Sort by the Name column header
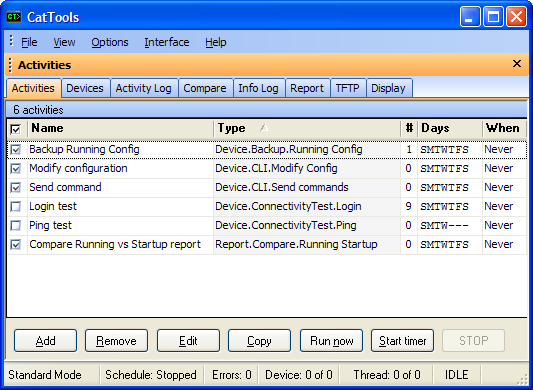 click(x=120, y=128)
